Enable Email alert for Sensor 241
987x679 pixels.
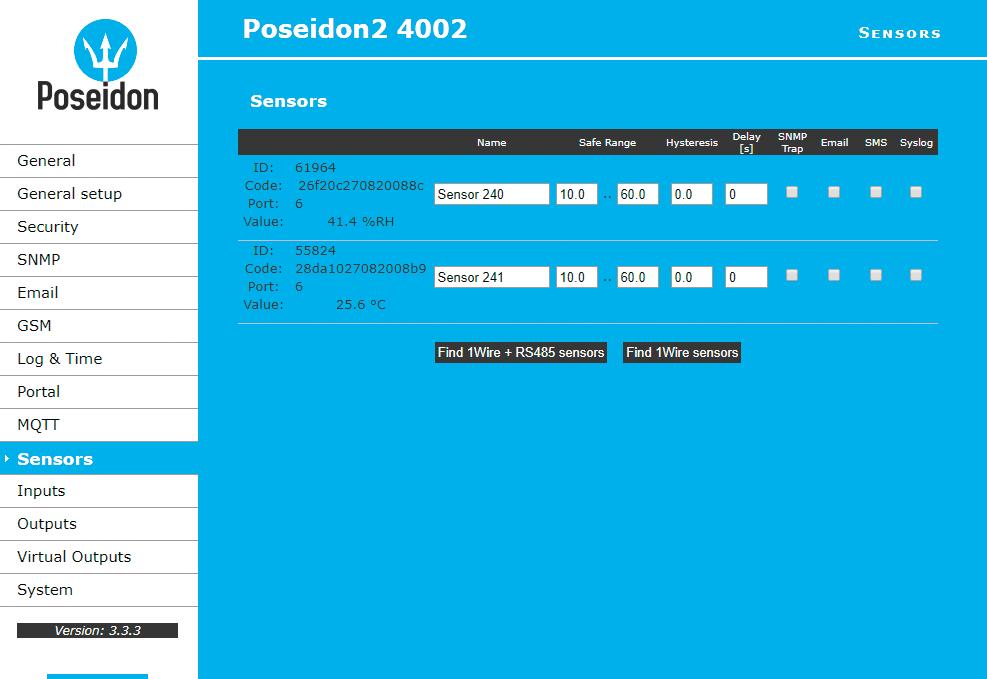click(834, 275)
